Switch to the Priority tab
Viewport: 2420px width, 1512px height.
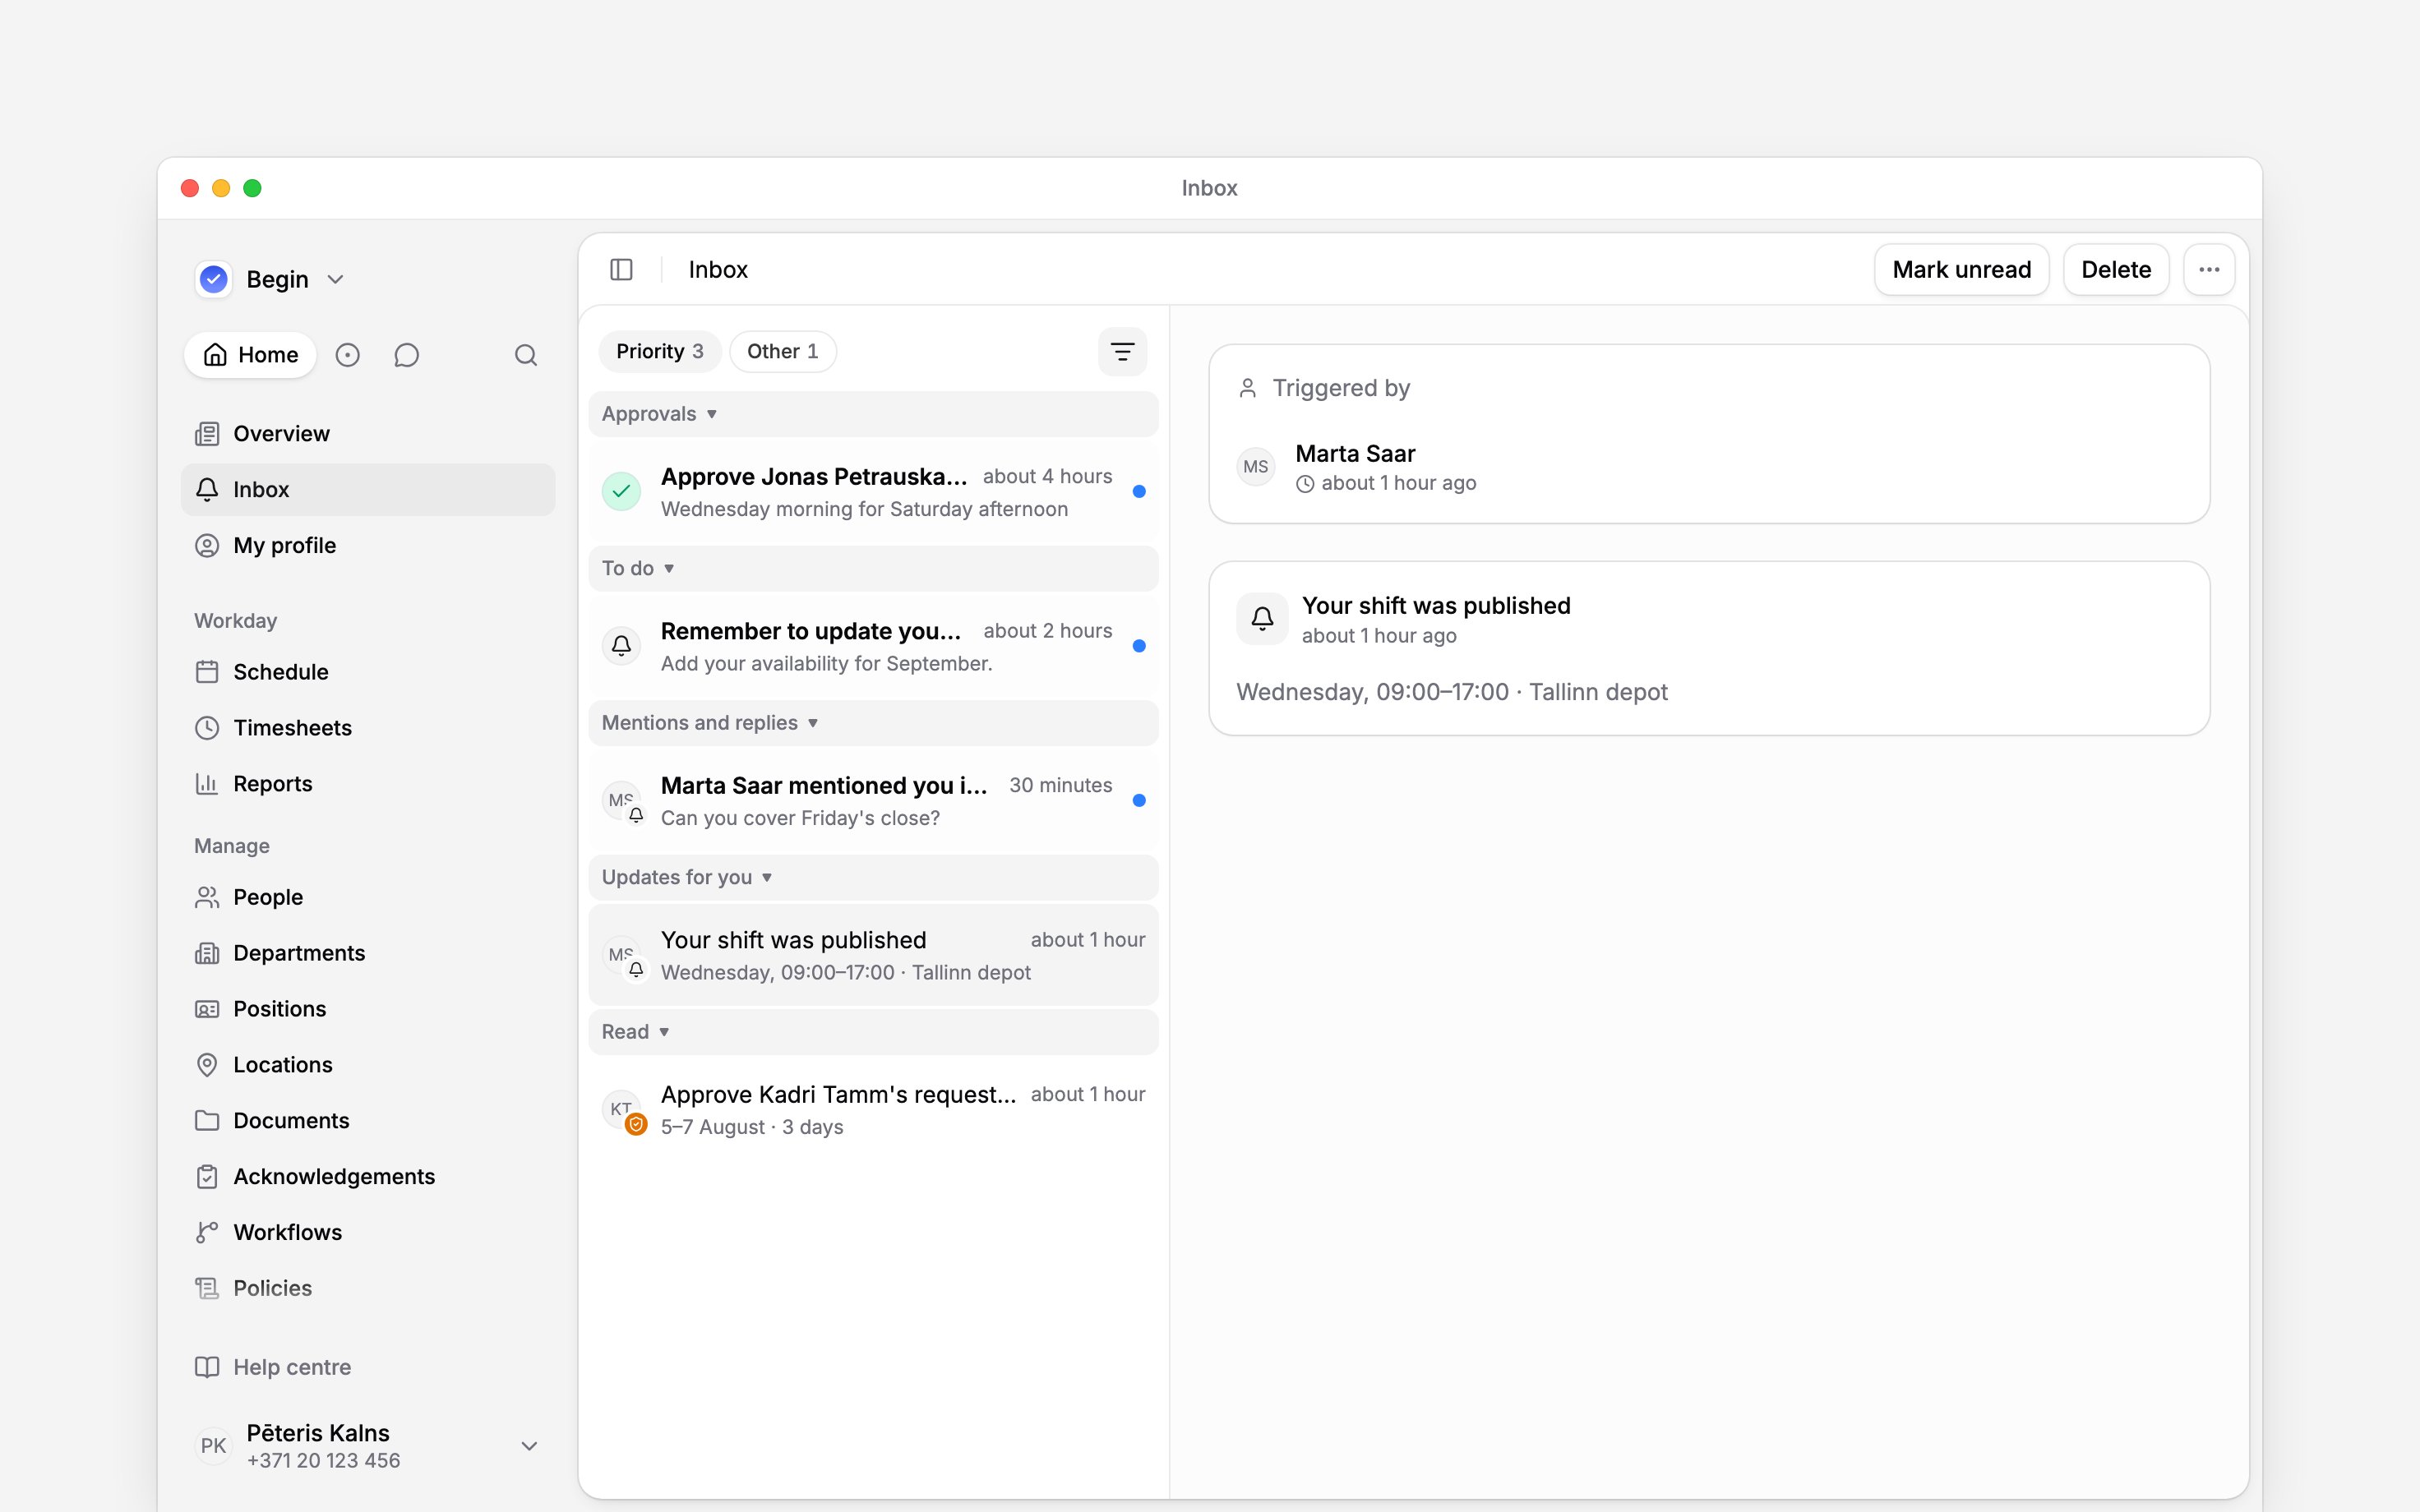coord(660,352)
